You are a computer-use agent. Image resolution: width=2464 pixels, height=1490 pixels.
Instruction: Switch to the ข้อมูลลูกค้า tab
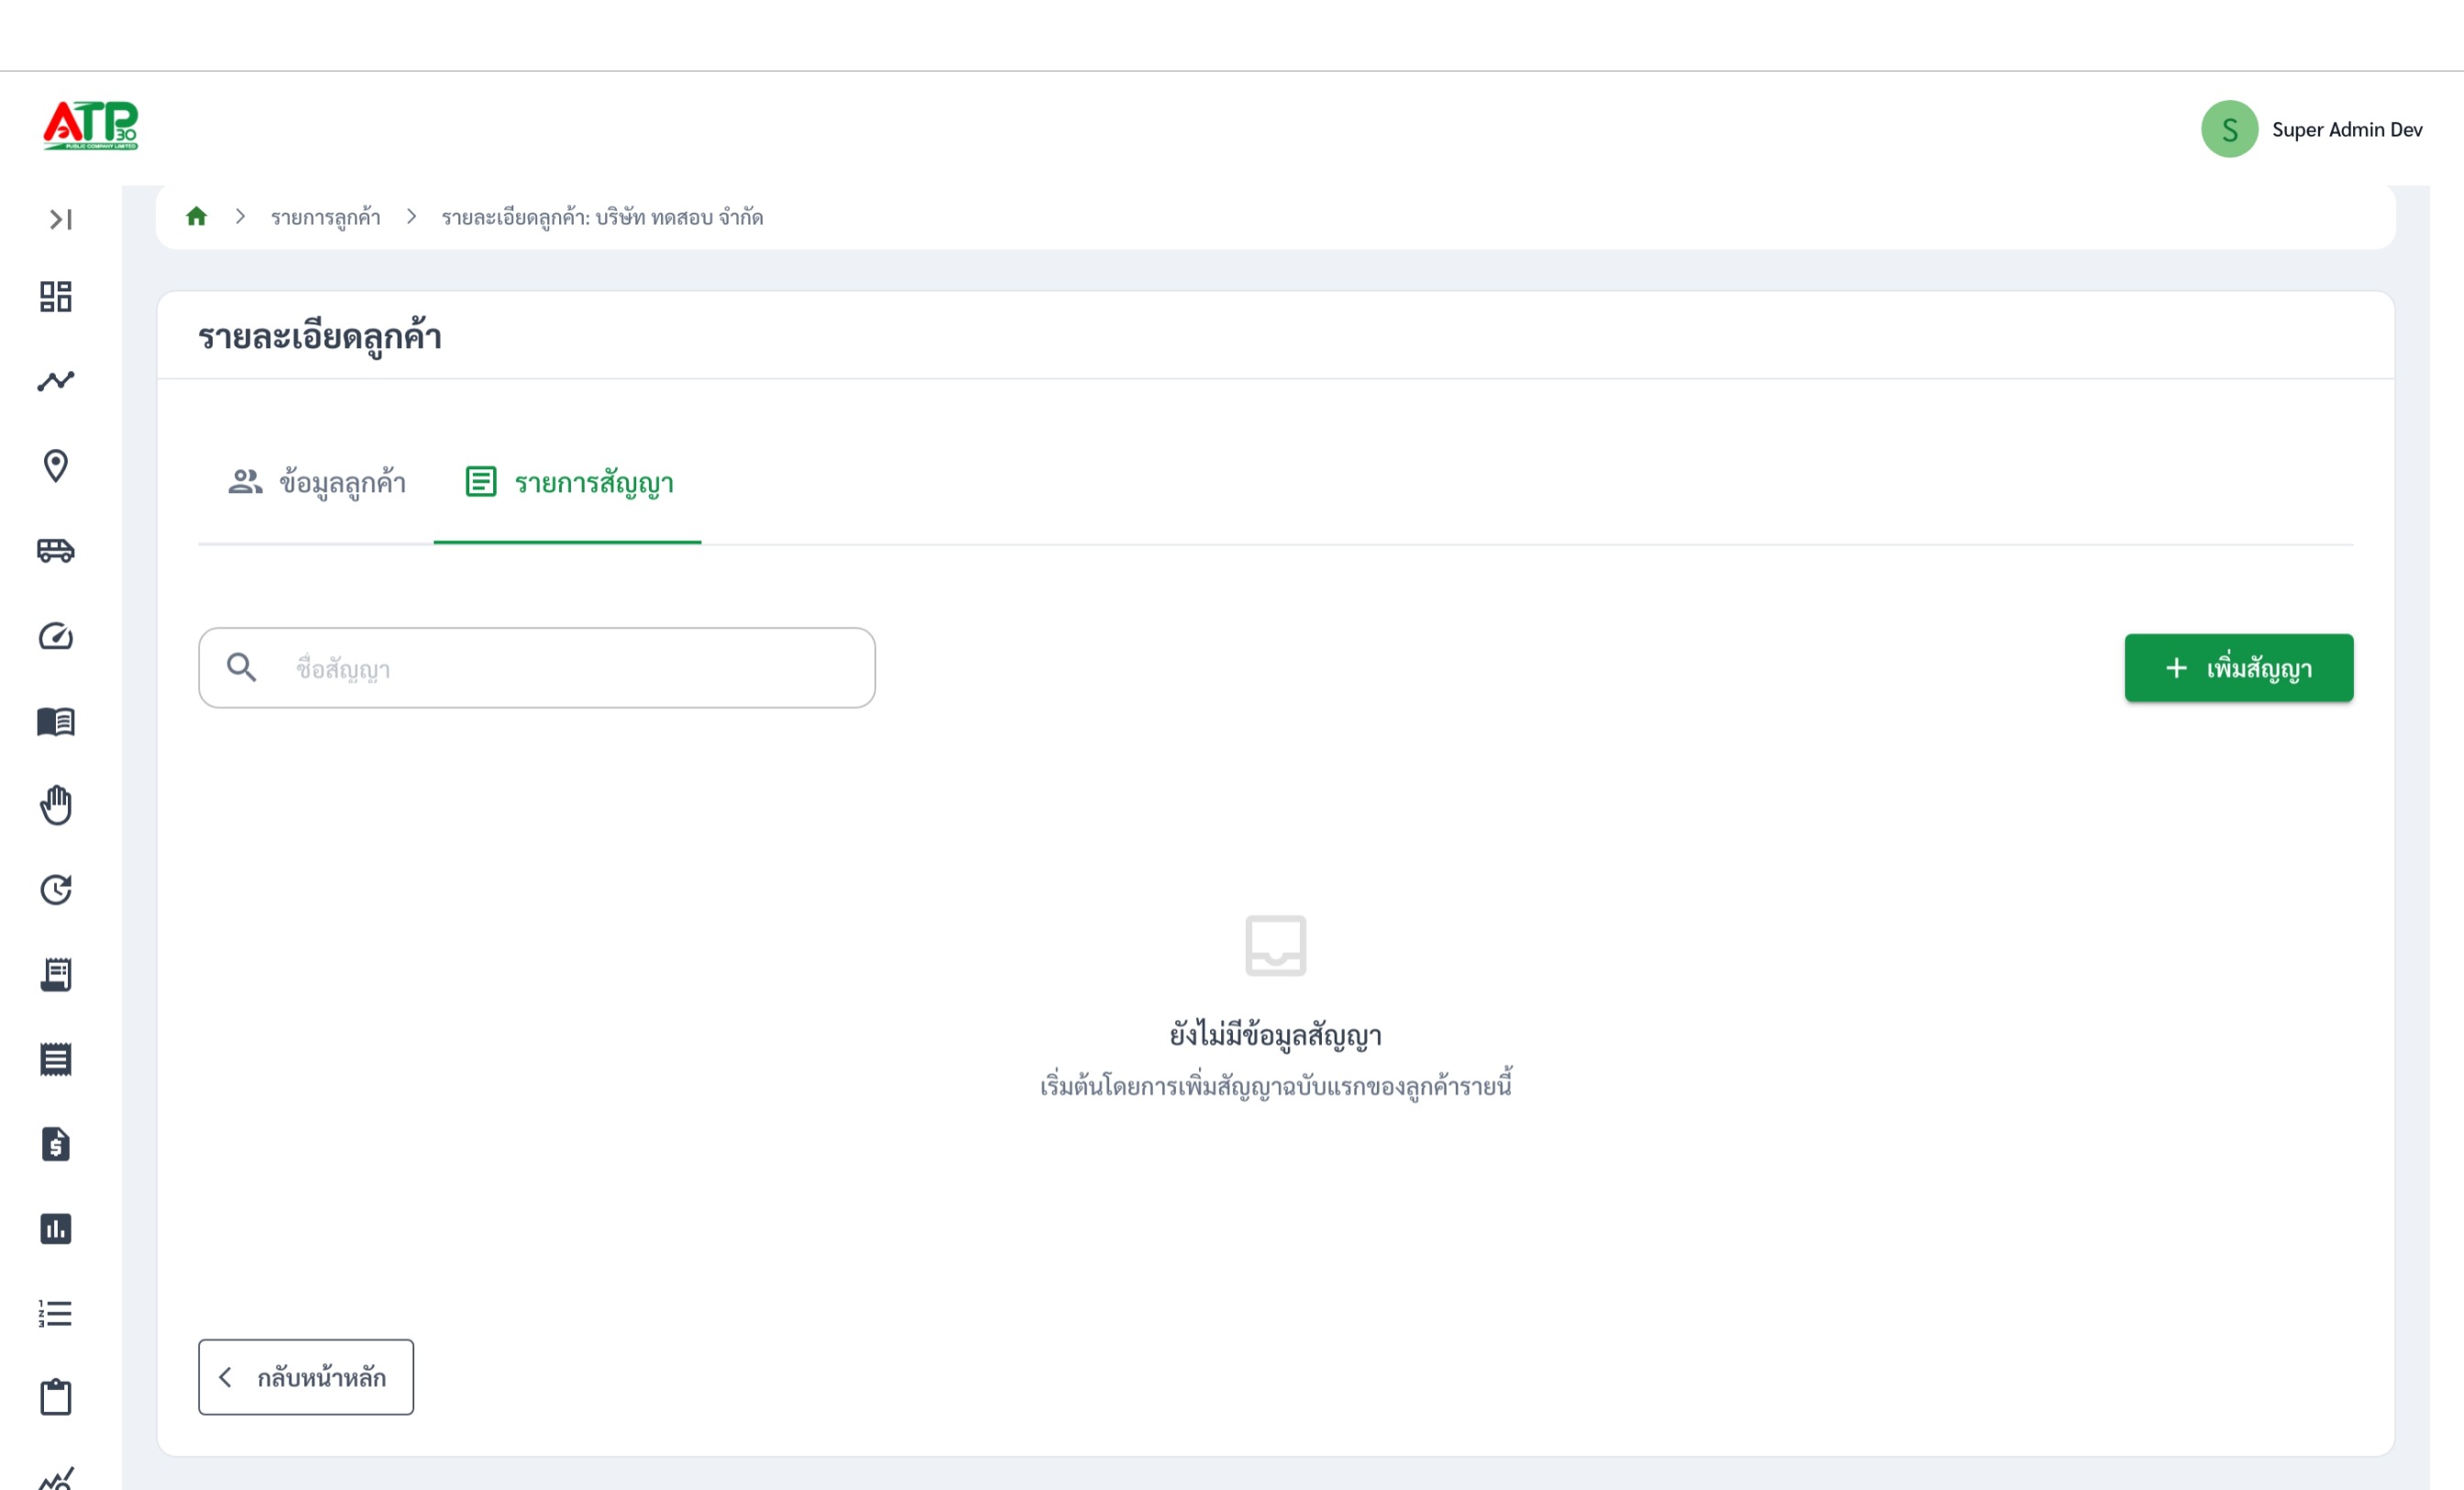[x=317, y=483]
